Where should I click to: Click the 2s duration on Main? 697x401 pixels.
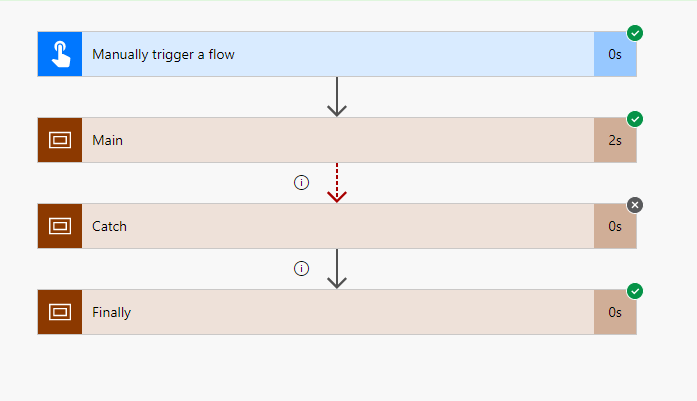click(x=615, y=140)
